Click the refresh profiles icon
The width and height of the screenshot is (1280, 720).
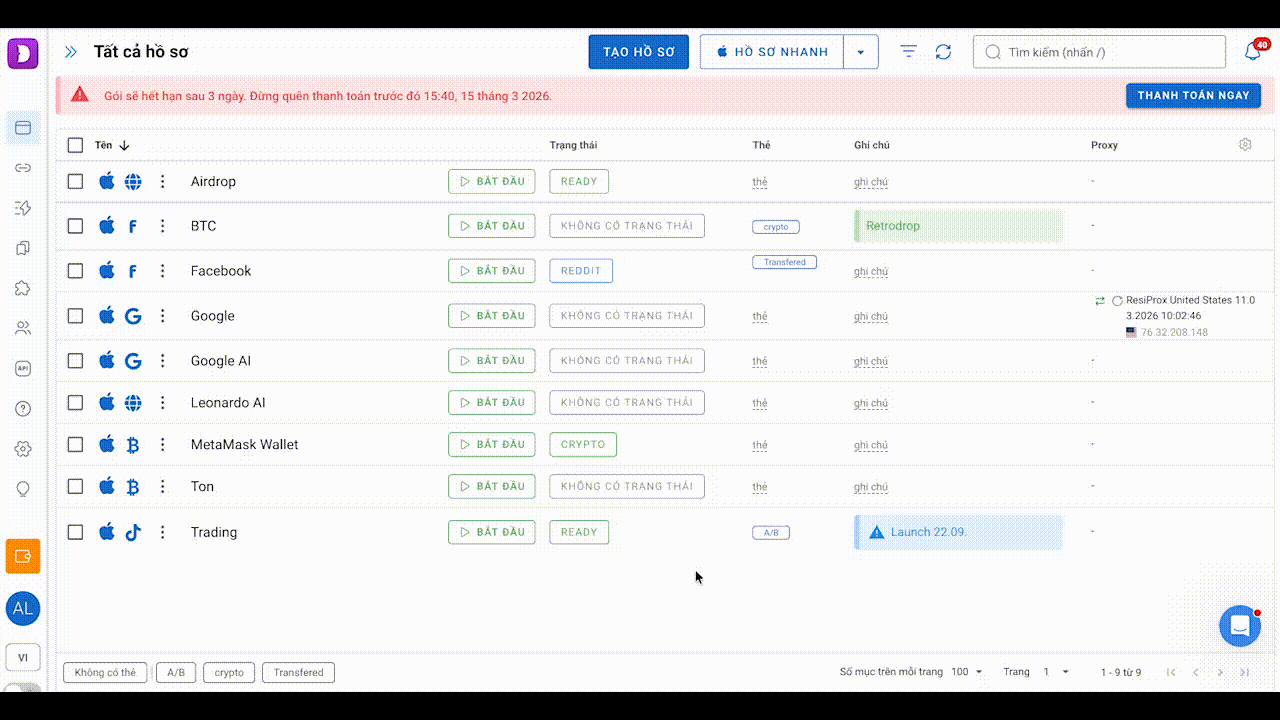click(943, 52)
